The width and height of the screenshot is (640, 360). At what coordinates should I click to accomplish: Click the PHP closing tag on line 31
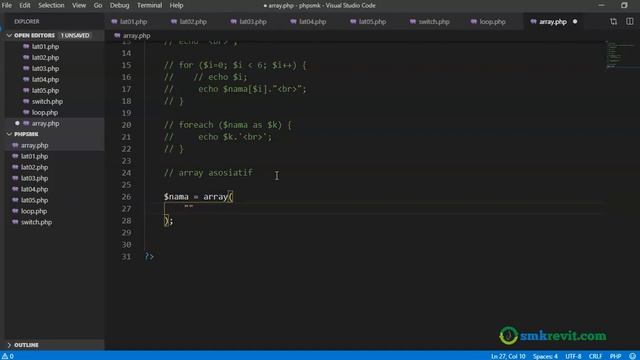point(149,256)
